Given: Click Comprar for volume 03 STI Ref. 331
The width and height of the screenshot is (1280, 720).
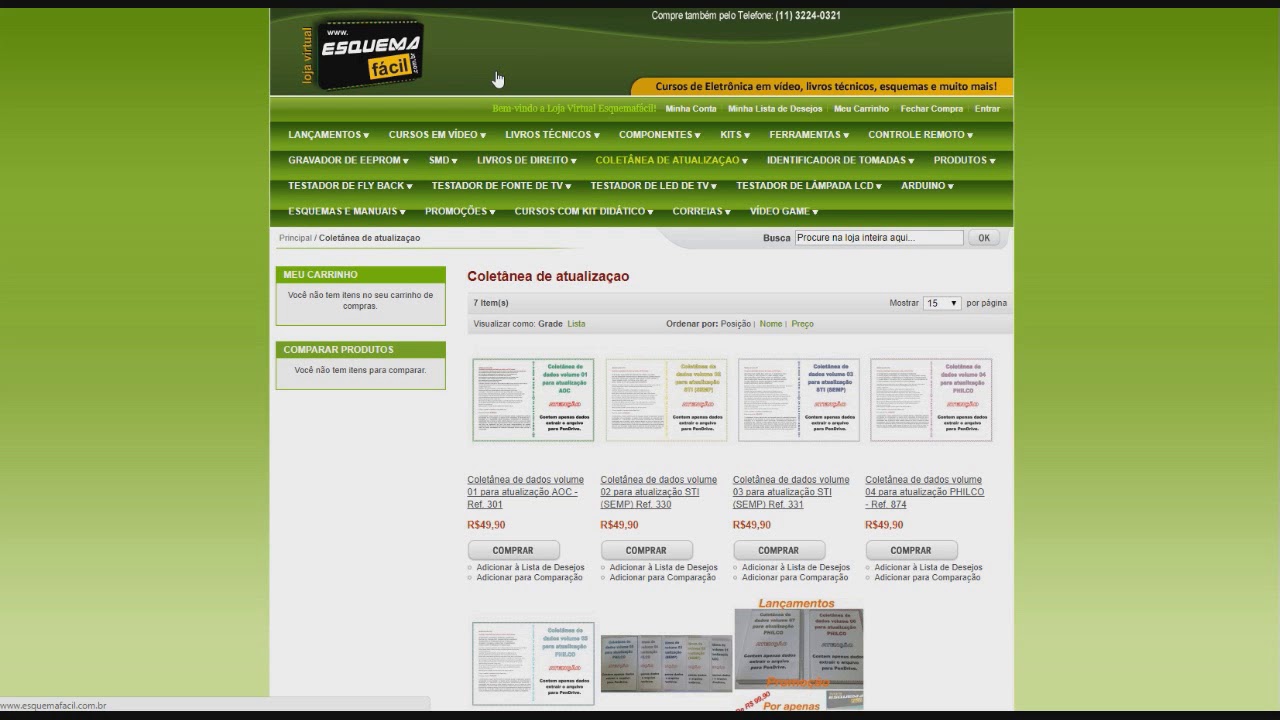Looking at the screenshot, I should (x=778, y=550).
